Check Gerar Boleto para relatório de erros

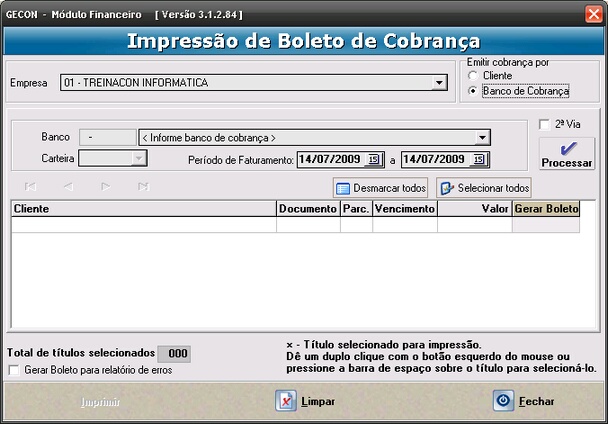[x=14, y=370]
